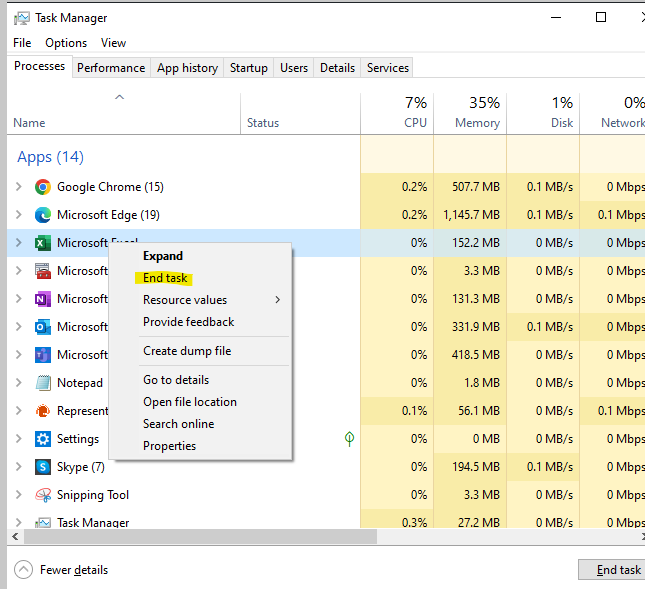Click the horizontal scrollbar thumb
The height and width of the screenshot is (589, 645).
tap(200, 536)
